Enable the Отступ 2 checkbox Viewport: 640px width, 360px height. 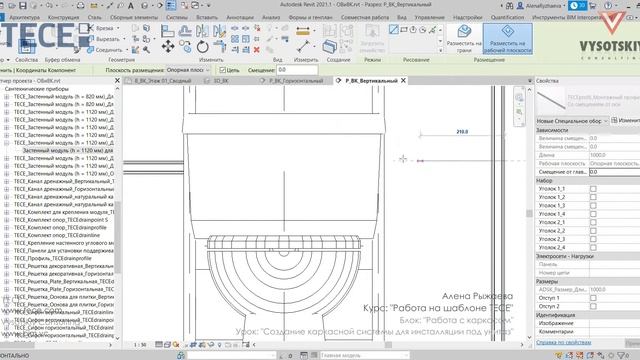coord(593,306)
